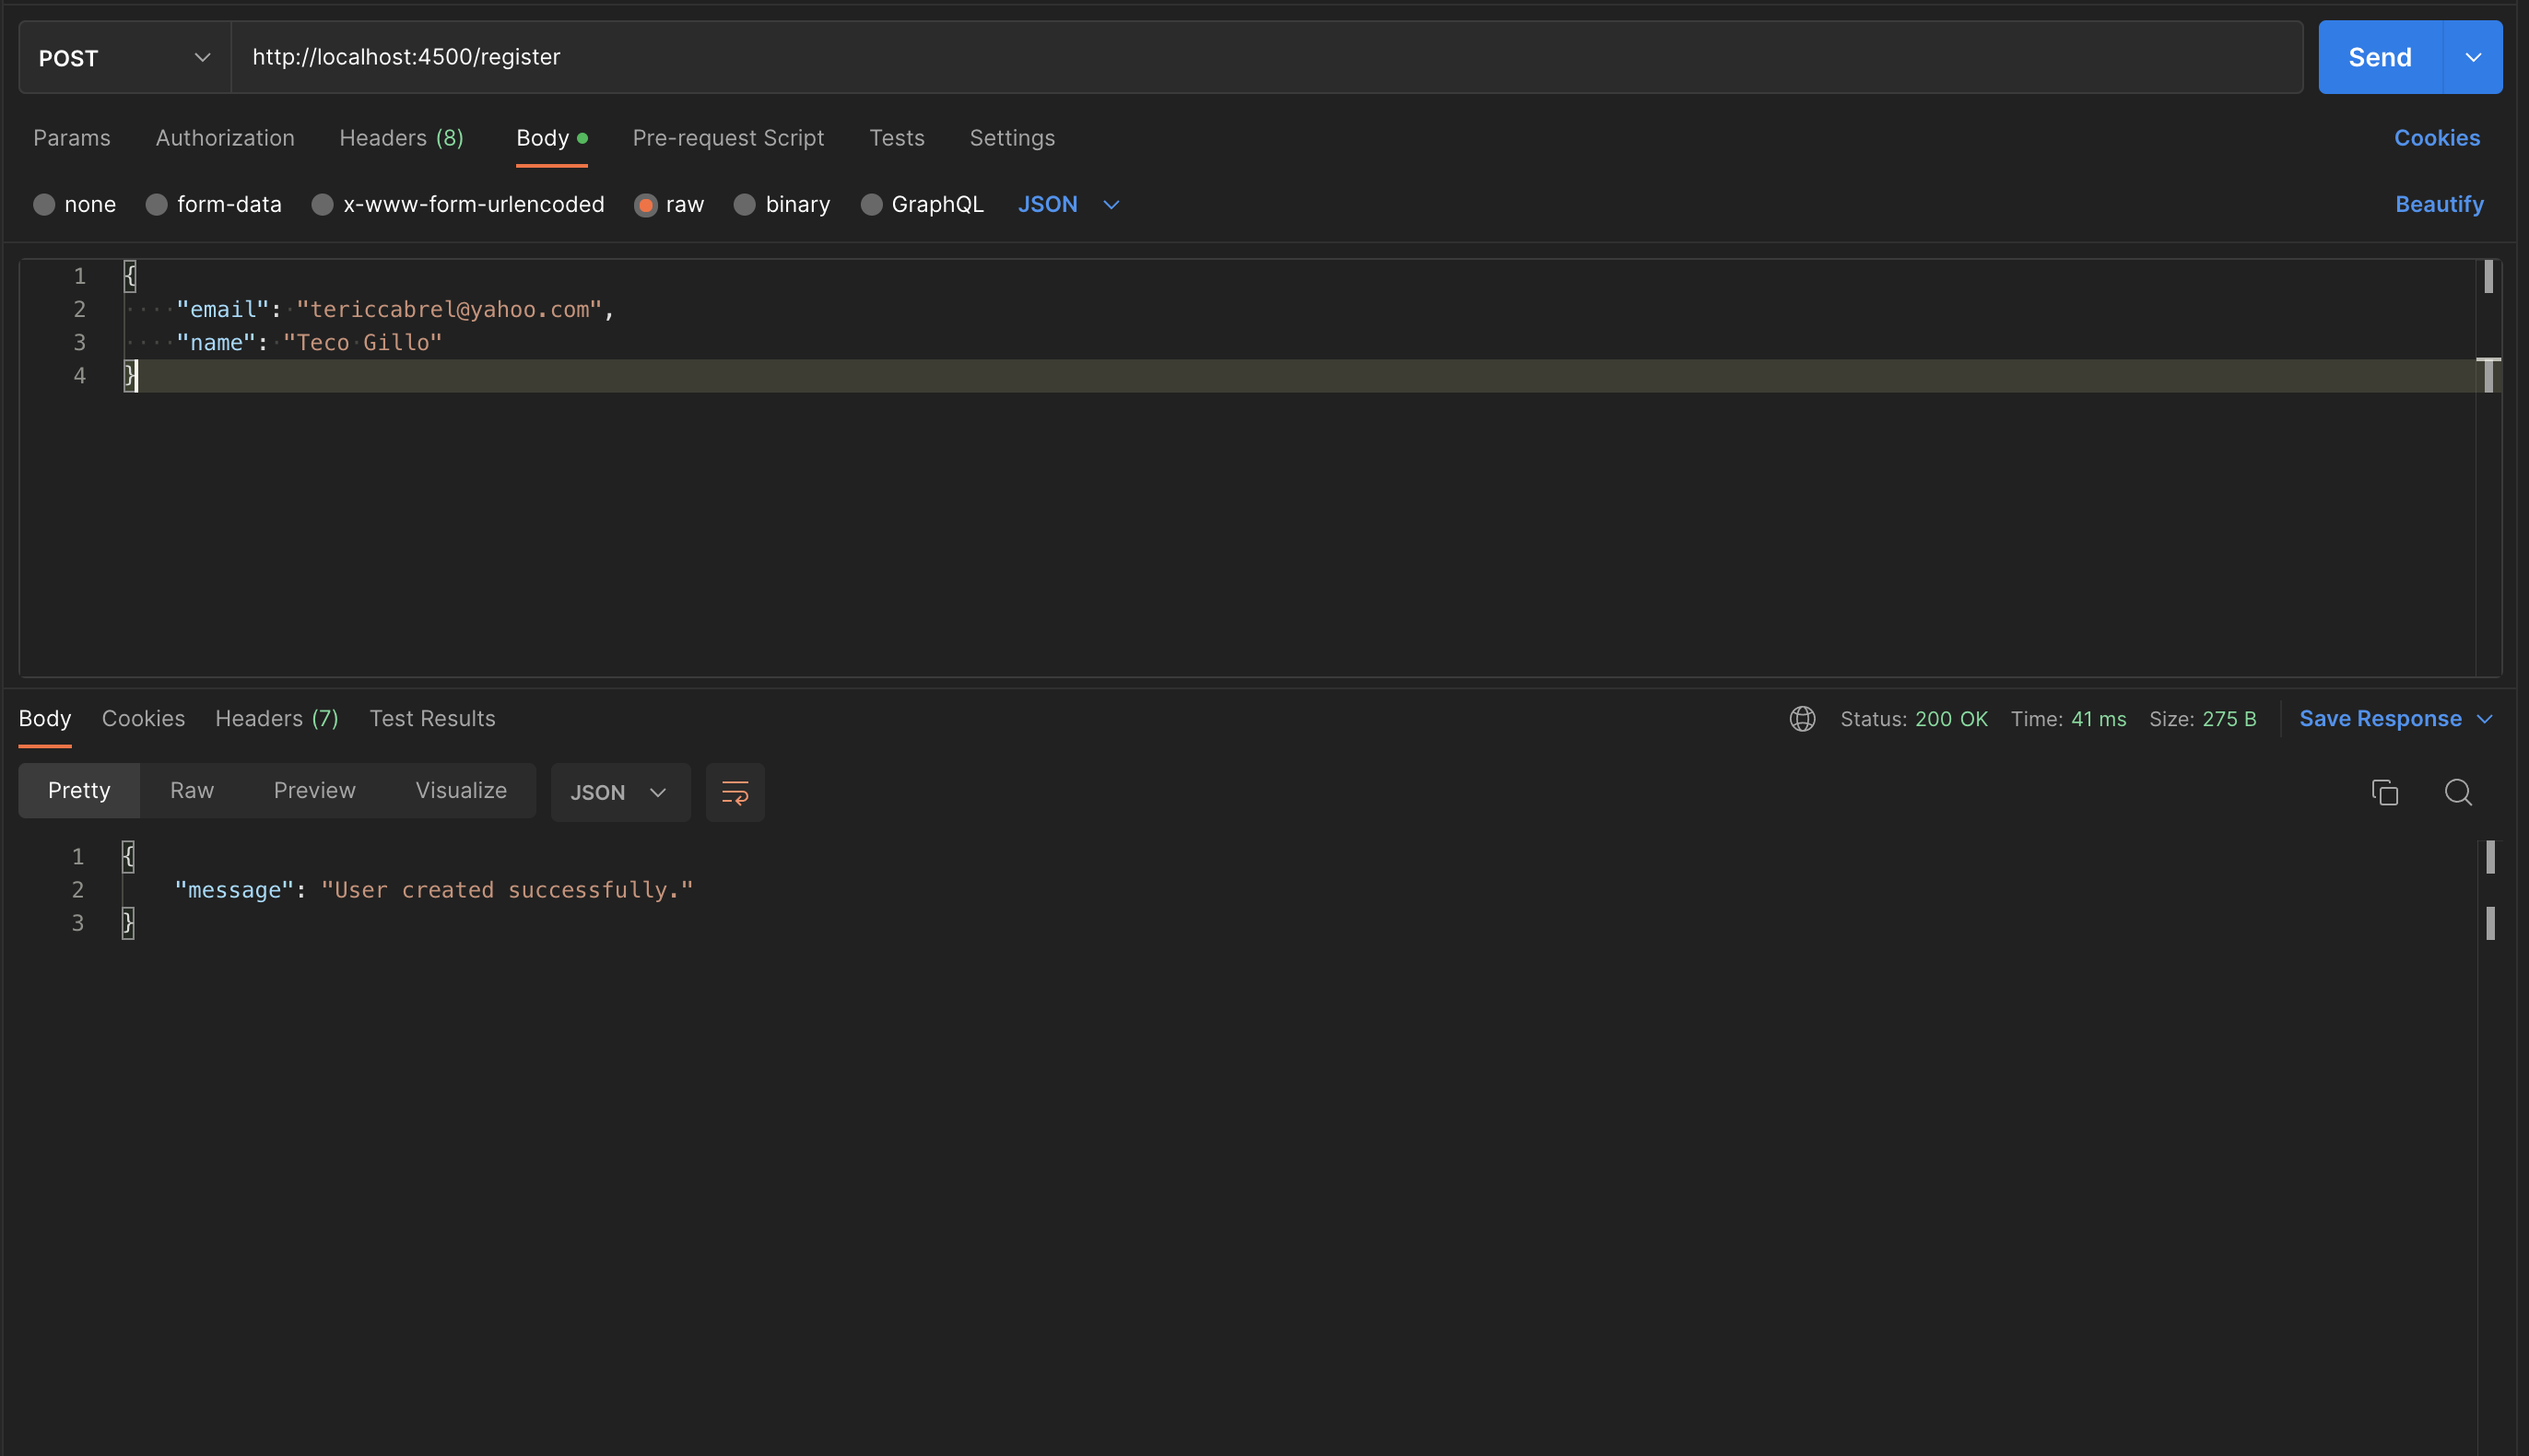Send the register request

(x=2377, y=57)
